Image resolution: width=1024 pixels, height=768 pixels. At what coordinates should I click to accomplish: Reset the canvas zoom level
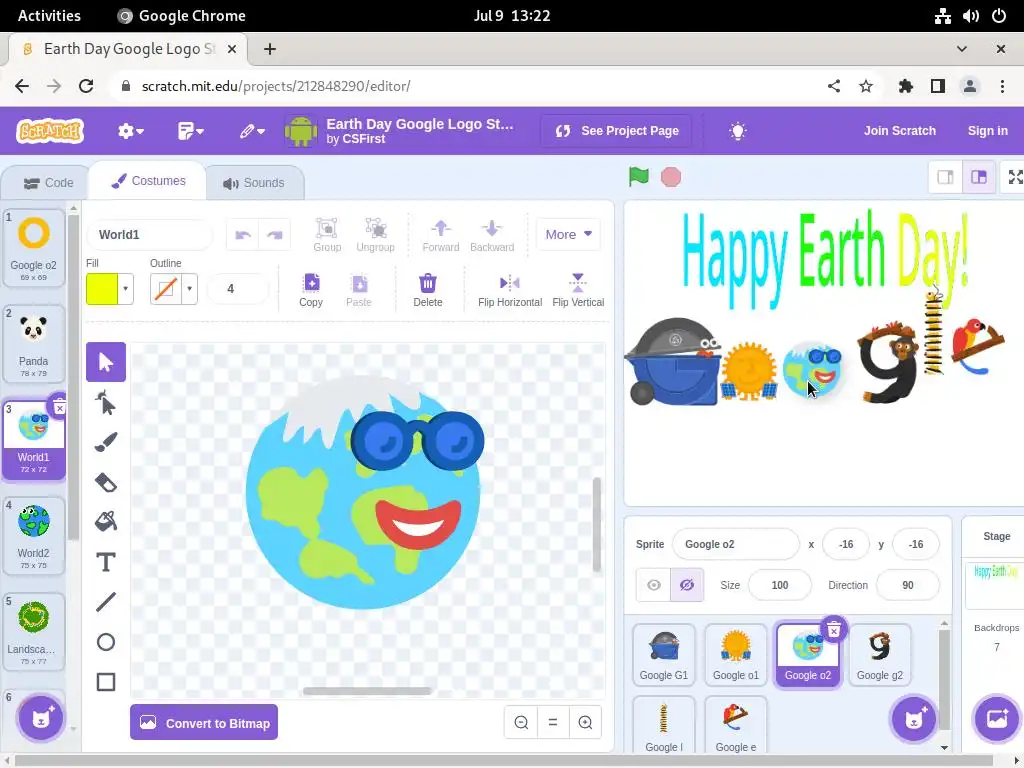(552, 722)
